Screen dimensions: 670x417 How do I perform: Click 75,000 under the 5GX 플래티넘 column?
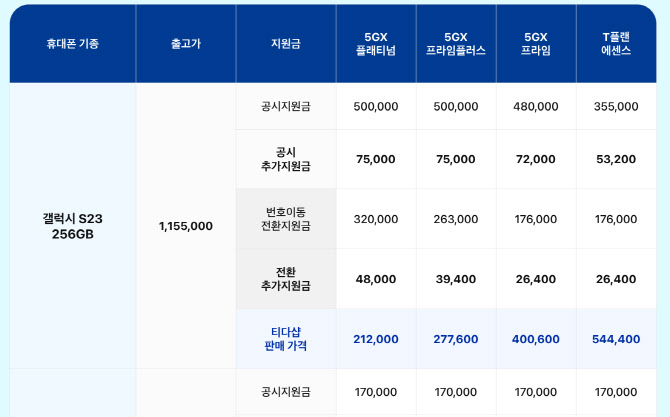coord(376,159)
